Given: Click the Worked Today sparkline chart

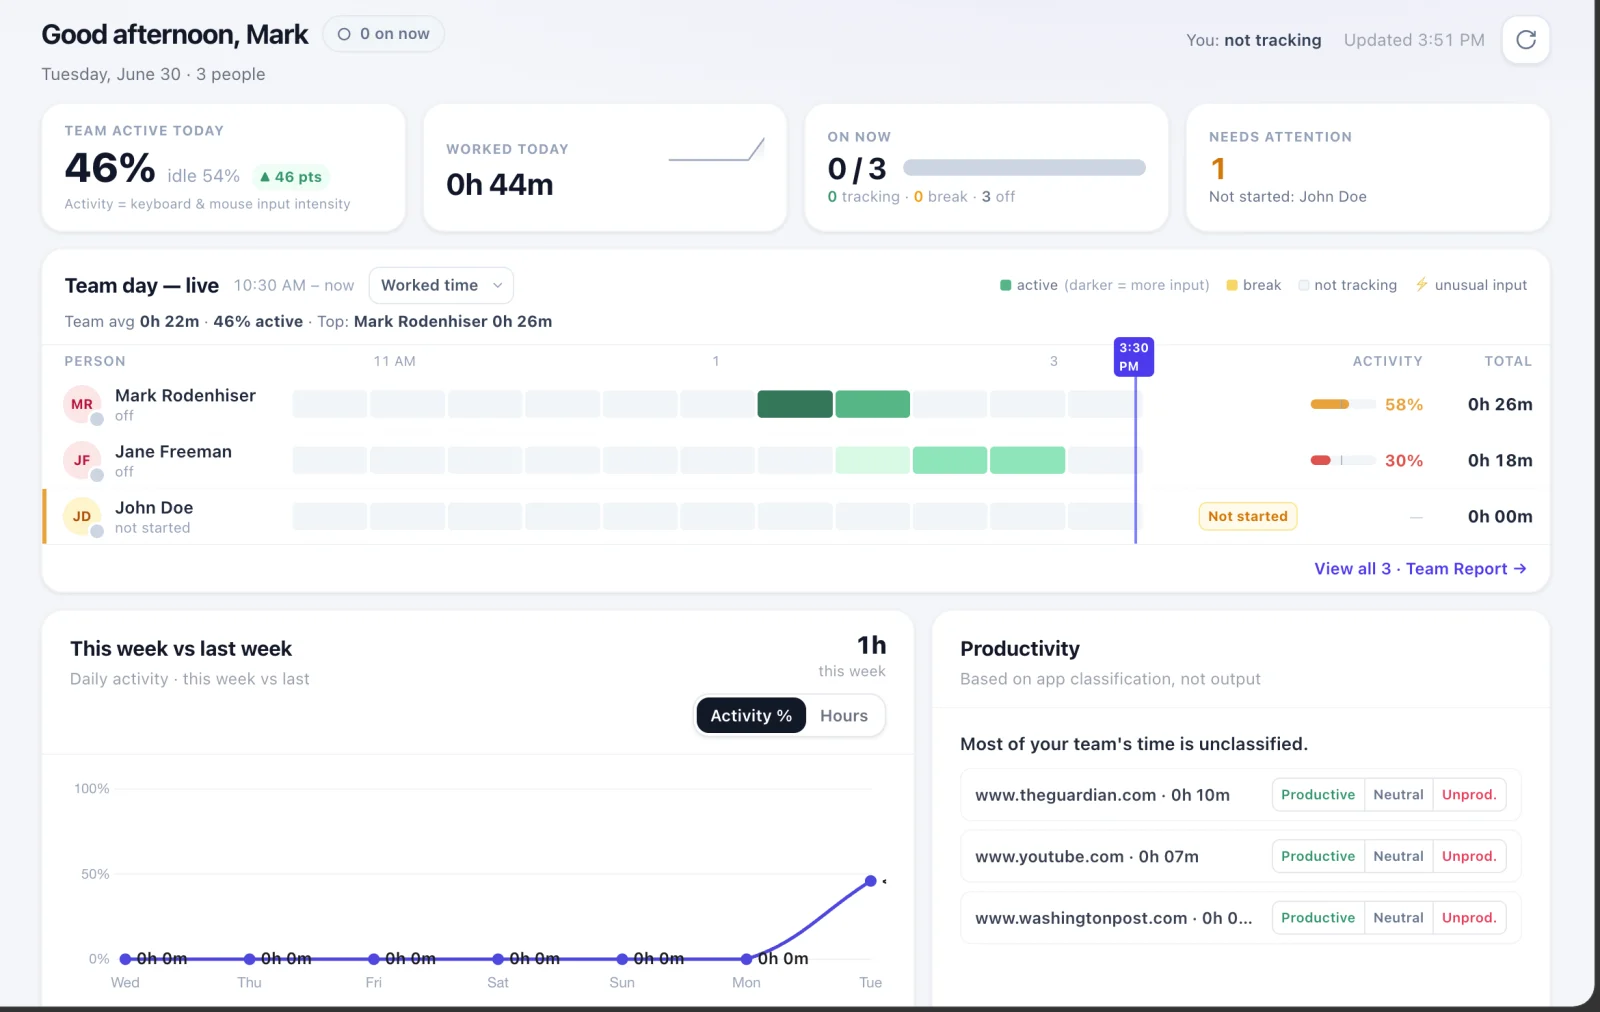Looking at the screenshot, I should (716, 150).
